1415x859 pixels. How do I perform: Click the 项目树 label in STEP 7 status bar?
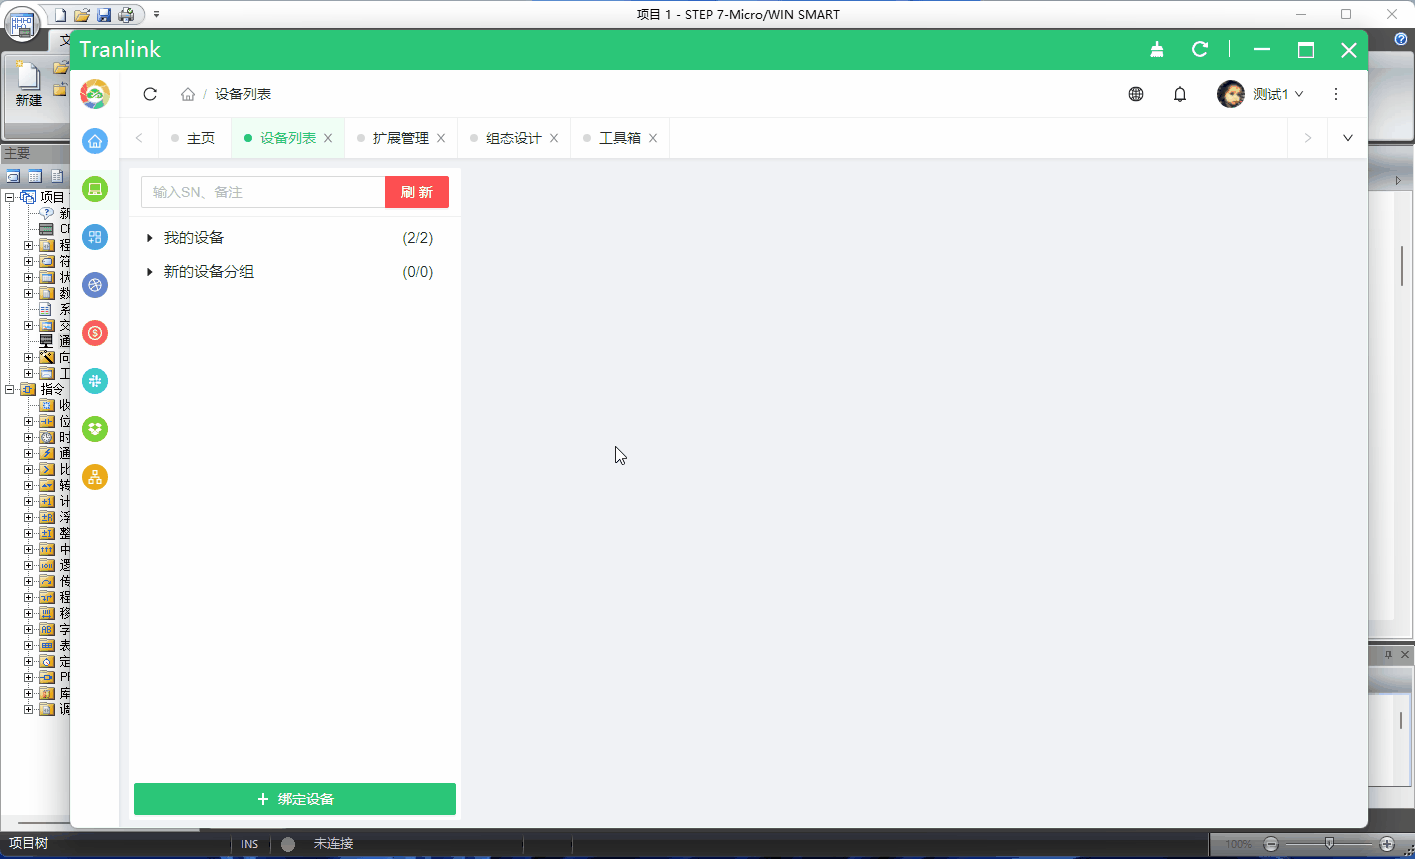click(x=28, y=844)
